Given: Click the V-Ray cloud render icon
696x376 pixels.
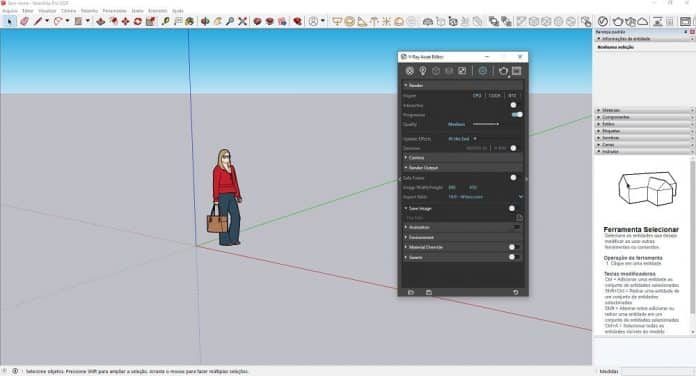Looking at the screenshot, I should pyautogui.click(x=643, y=21).
